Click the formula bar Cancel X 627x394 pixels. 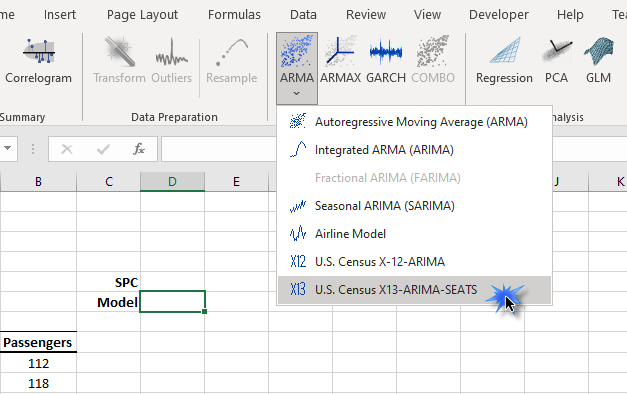(67, 149)
